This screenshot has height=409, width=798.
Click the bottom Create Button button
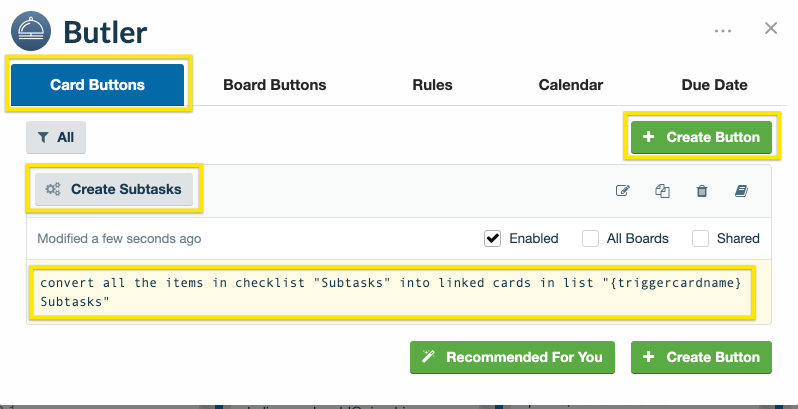(x=701, y=357)
